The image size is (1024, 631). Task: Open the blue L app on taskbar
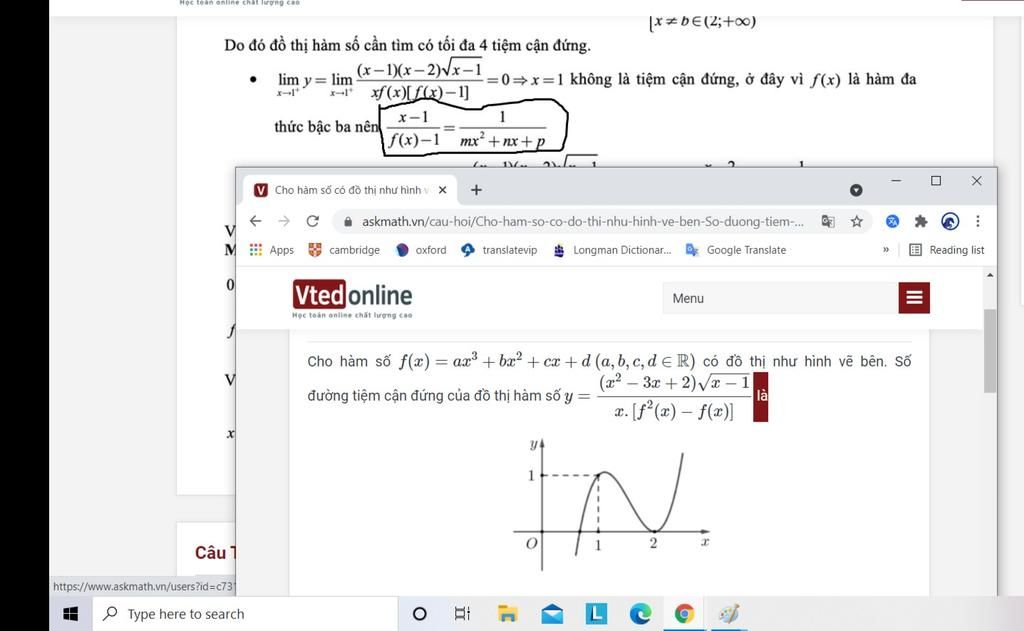596,613
